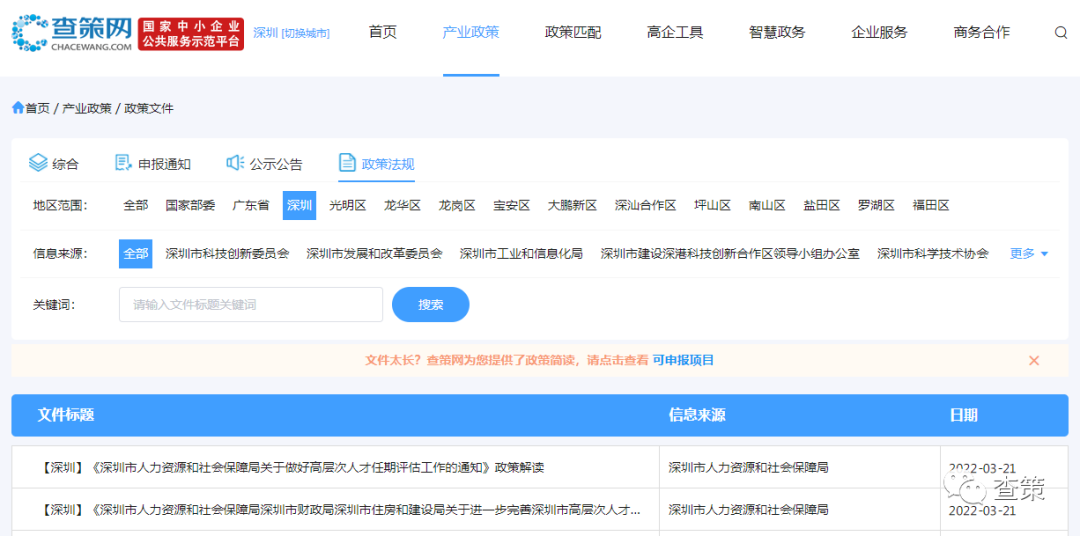The width and height of the screenshot is (1080, 536).
Task: Filter region by 坪山区
Action: [x=712, y=205]
